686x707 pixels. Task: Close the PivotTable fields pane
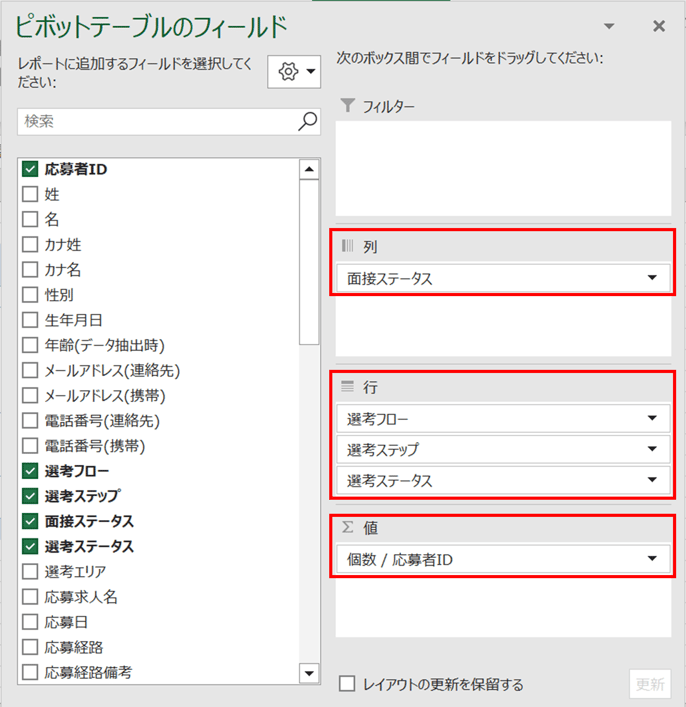click(x=659, y=26)
